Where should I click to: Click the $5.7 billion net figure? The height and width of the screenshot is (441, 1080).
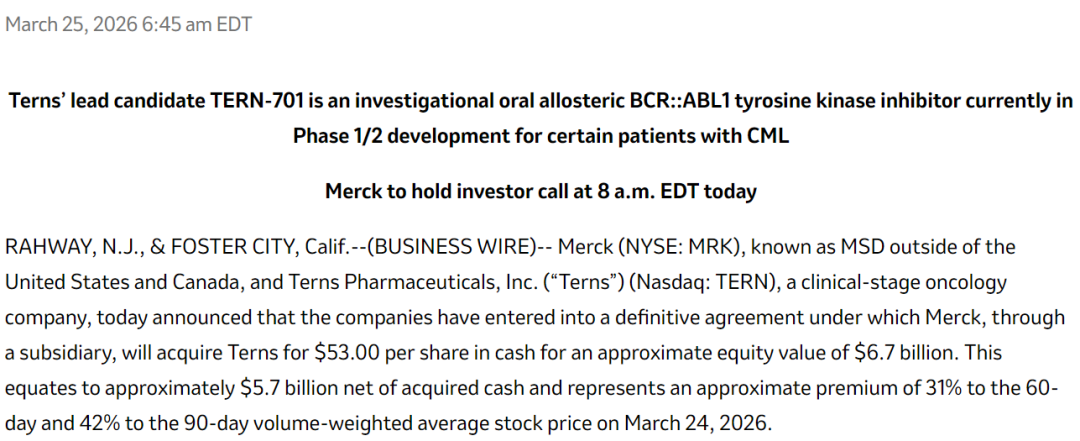[x=297, y=389]
